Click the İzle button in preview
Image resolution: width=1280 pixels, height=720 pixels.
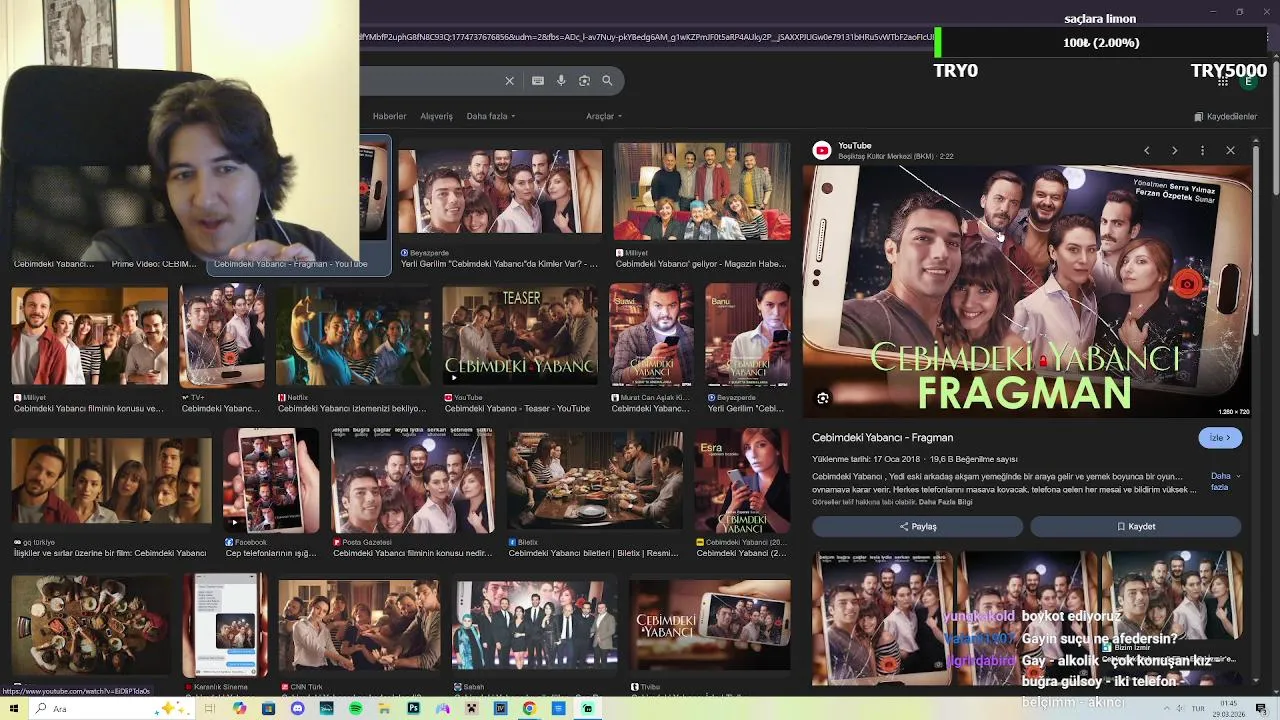click(1220, 437)
